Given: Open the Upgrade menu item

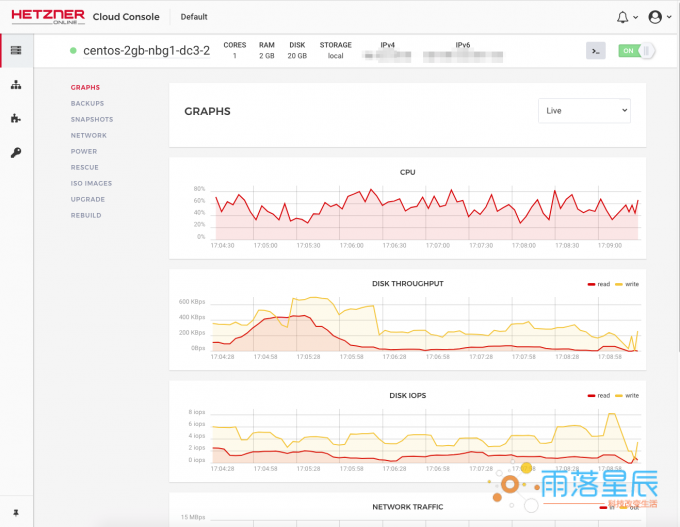Looking at the screenshot, I should pyautogui.click(x=88, y=200).
